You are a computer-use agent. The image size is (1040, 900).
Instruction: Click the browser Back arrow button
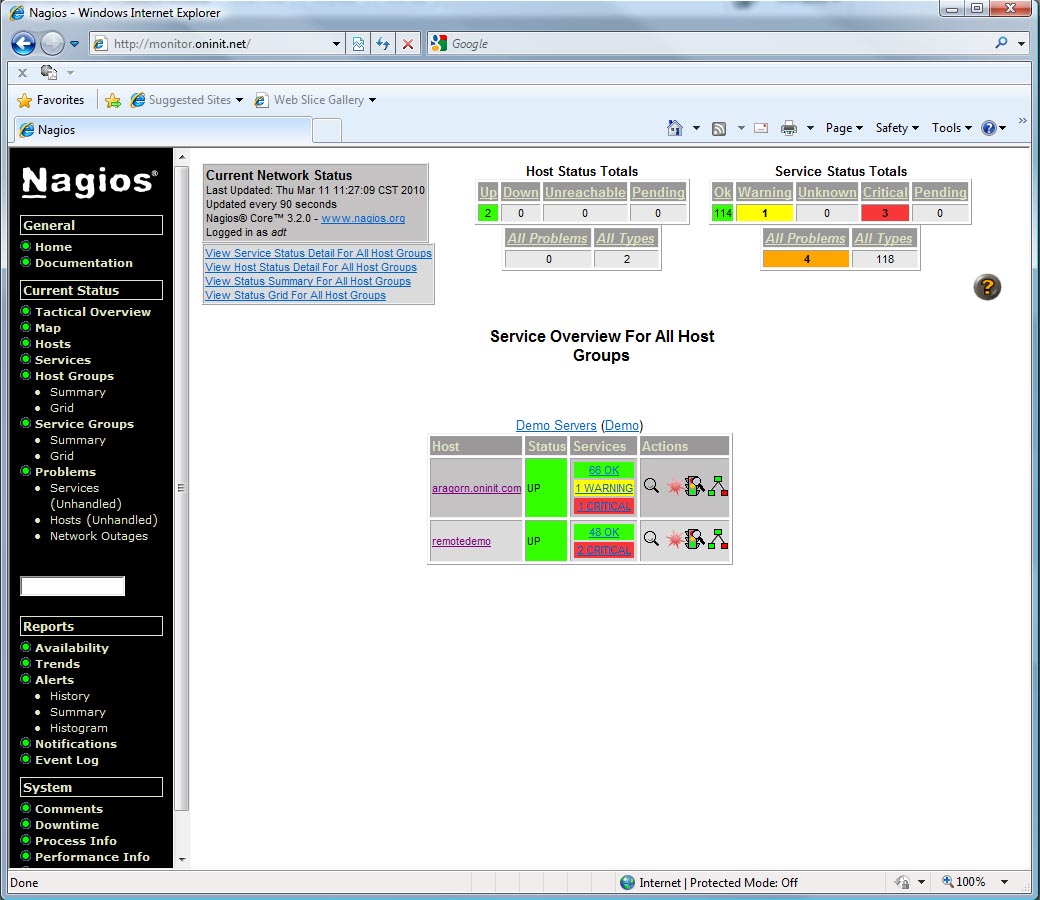[23, 44]
